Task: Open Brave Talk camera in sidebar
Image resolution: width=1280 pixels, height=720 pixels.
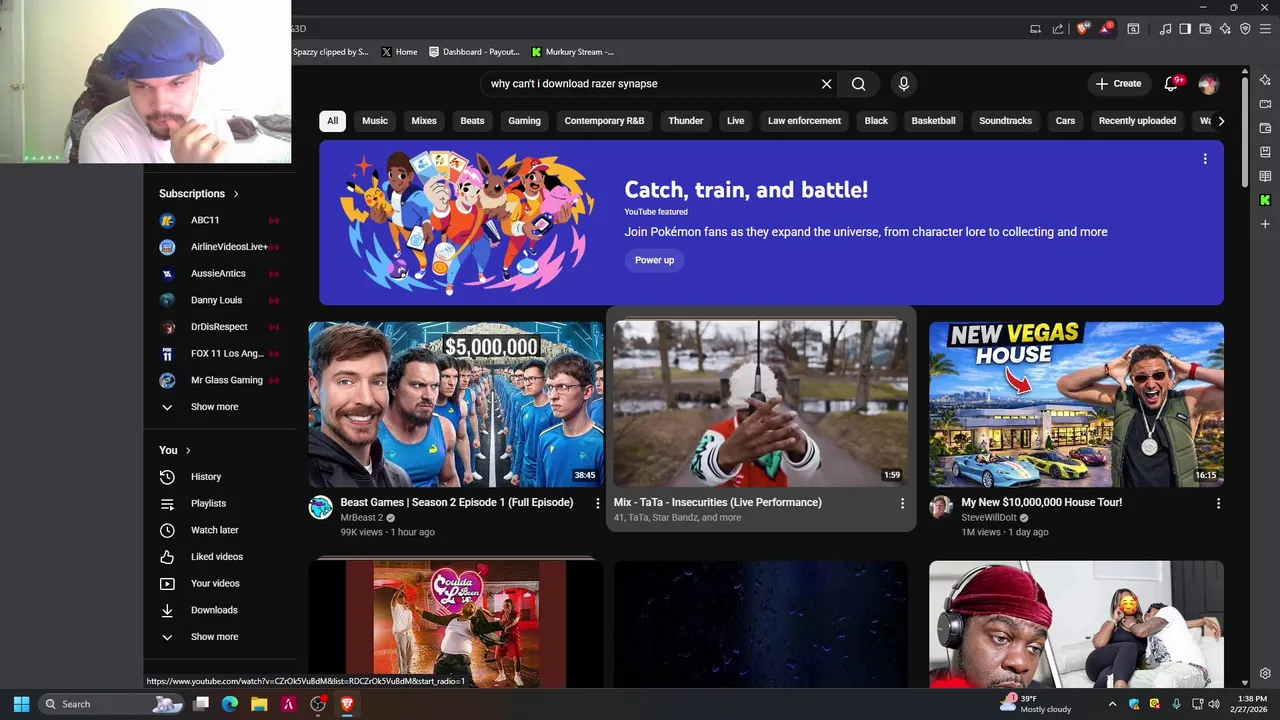Action: point(1265,104)
